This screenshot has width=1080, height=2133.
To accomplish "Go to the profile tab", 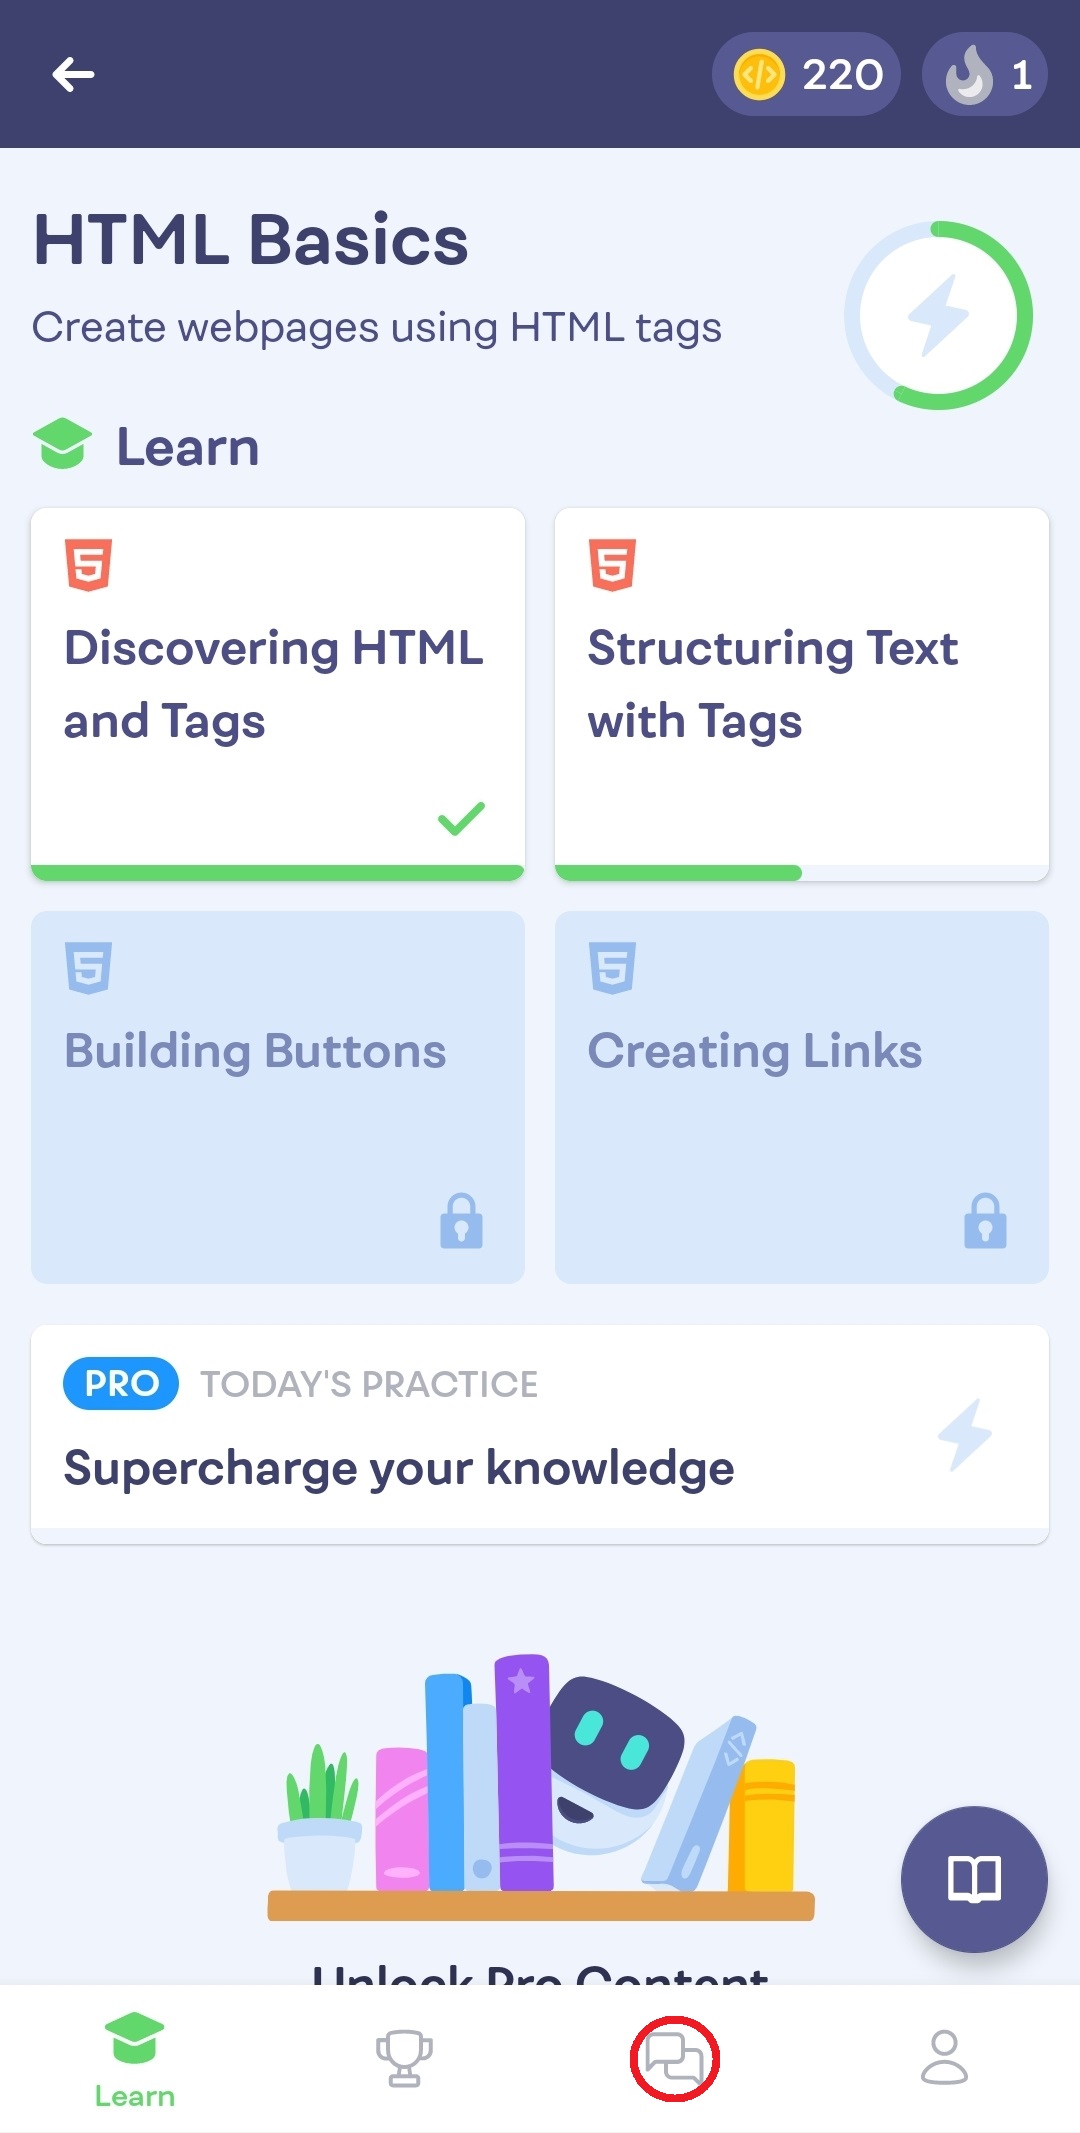I will point(944,2058).
